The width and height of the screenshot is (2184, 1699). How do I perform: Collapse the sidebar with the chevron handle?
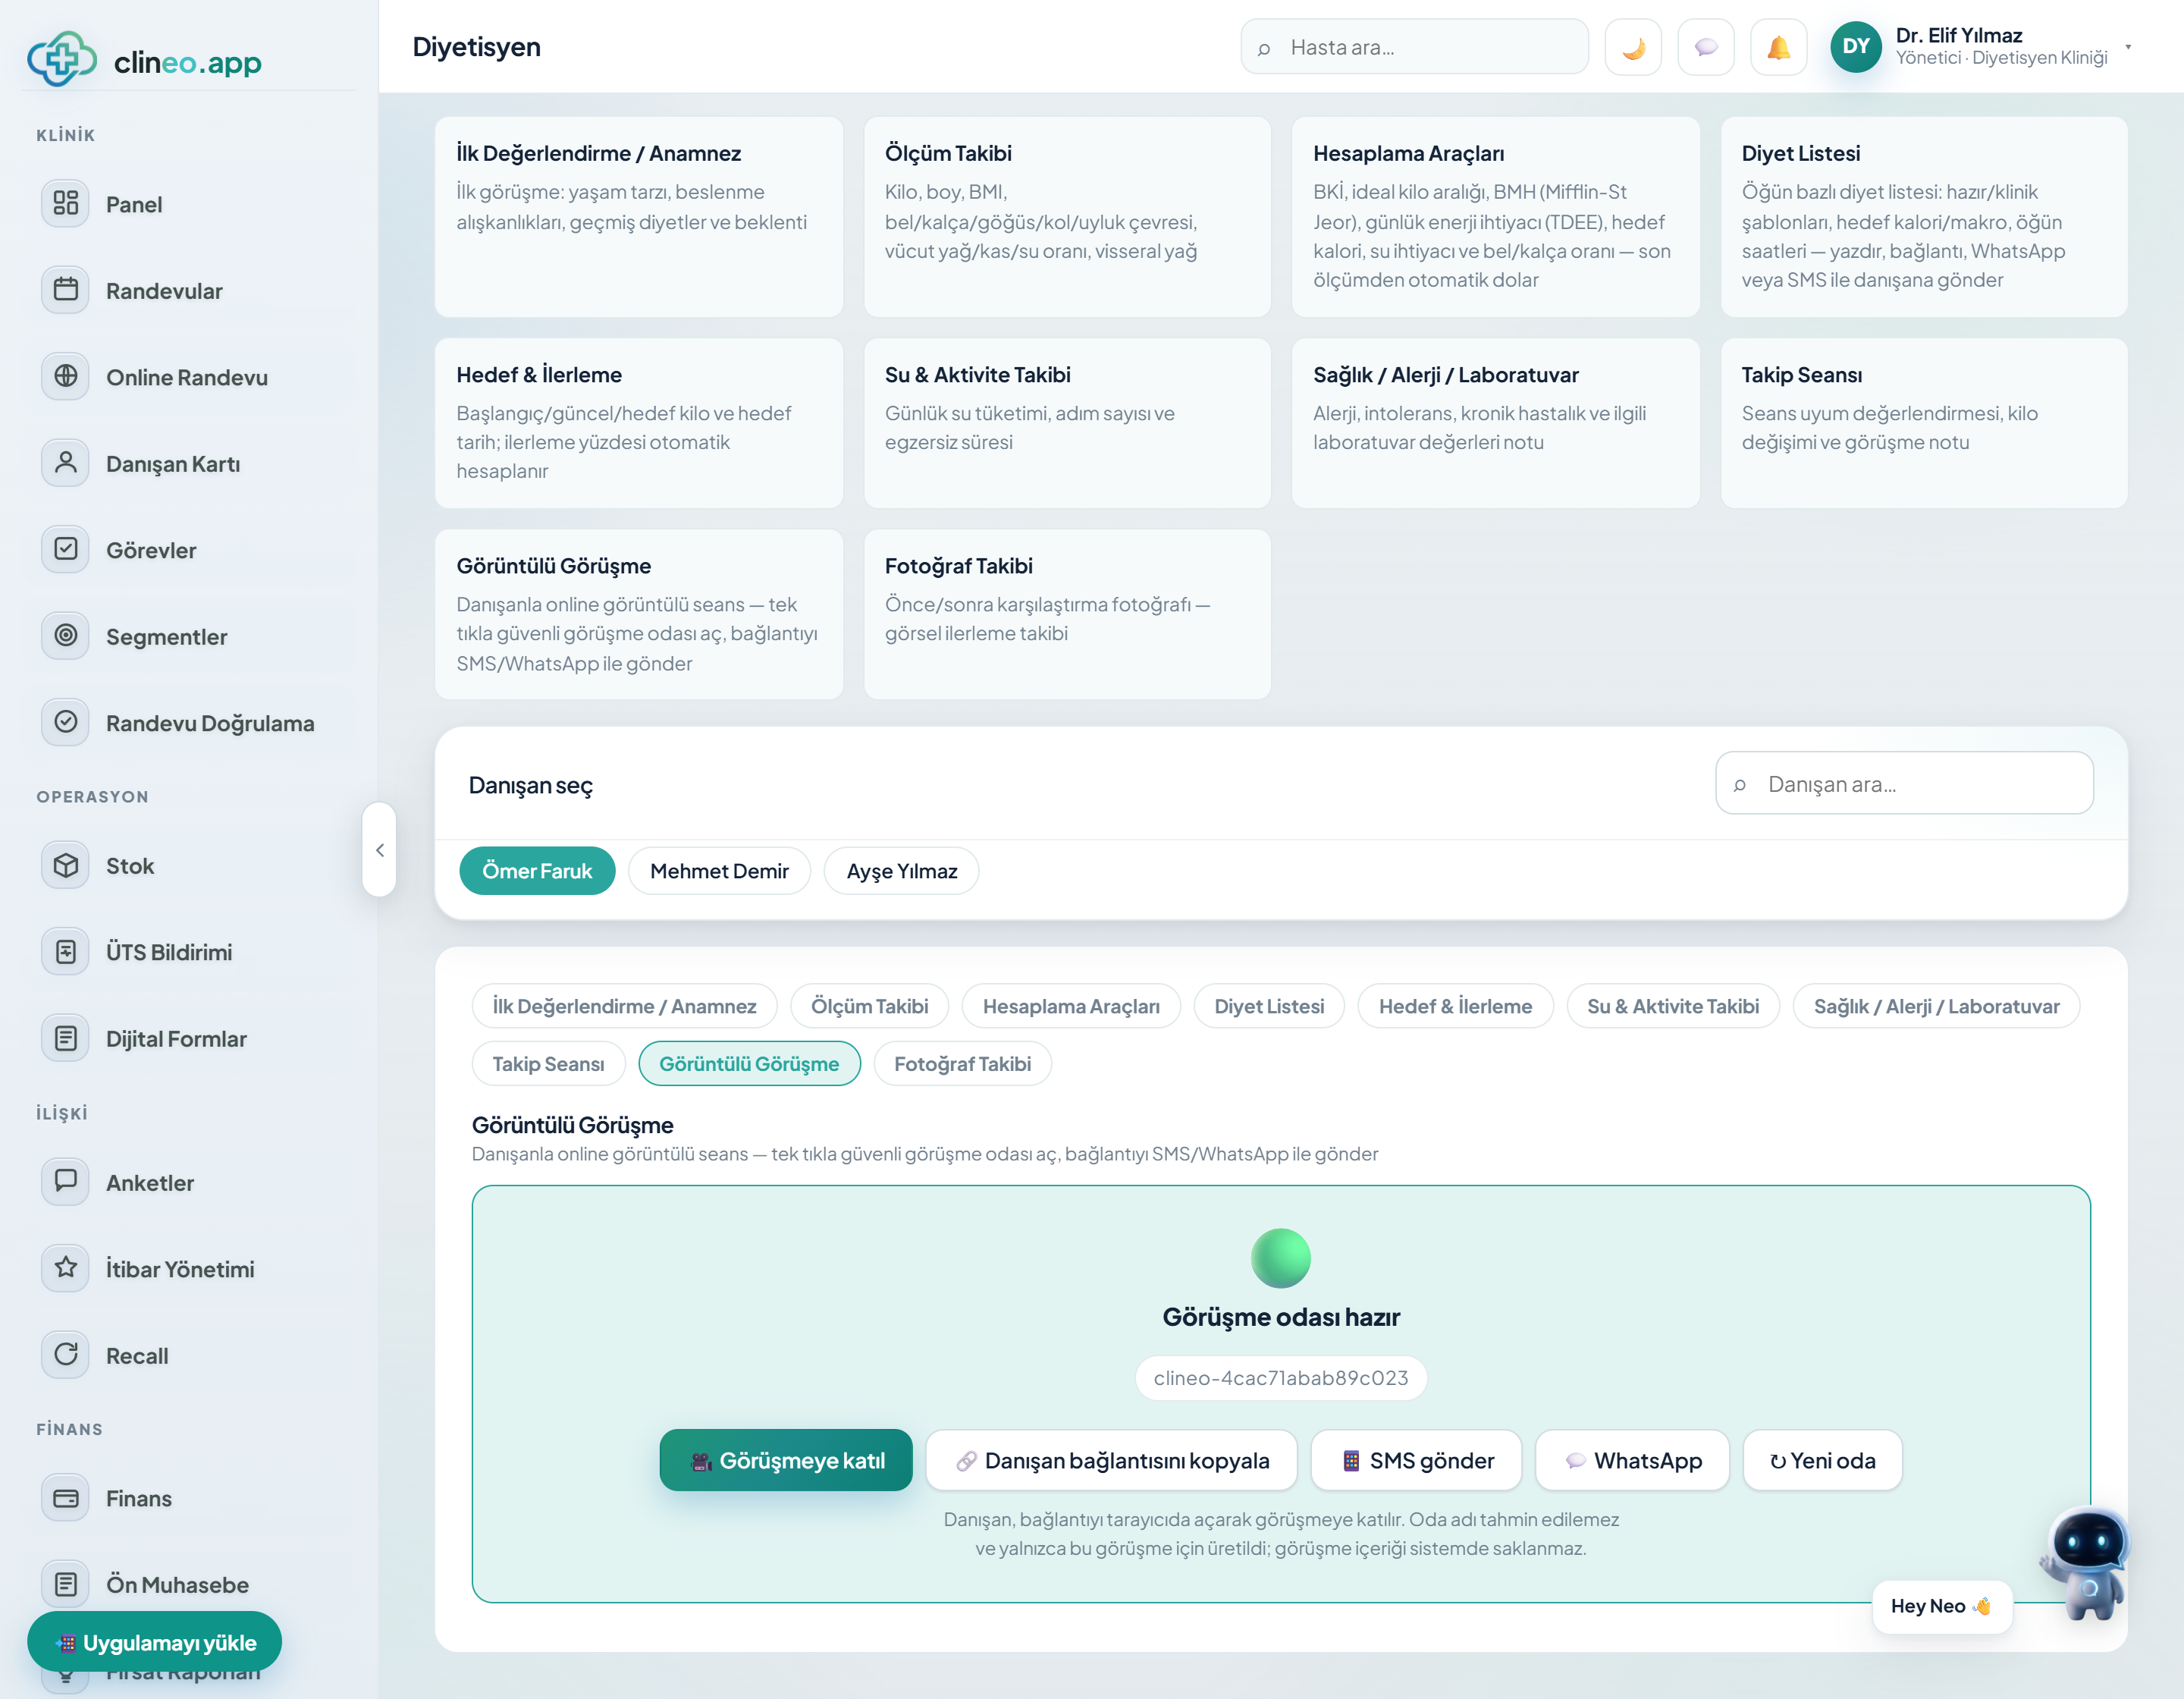[379, 850]
